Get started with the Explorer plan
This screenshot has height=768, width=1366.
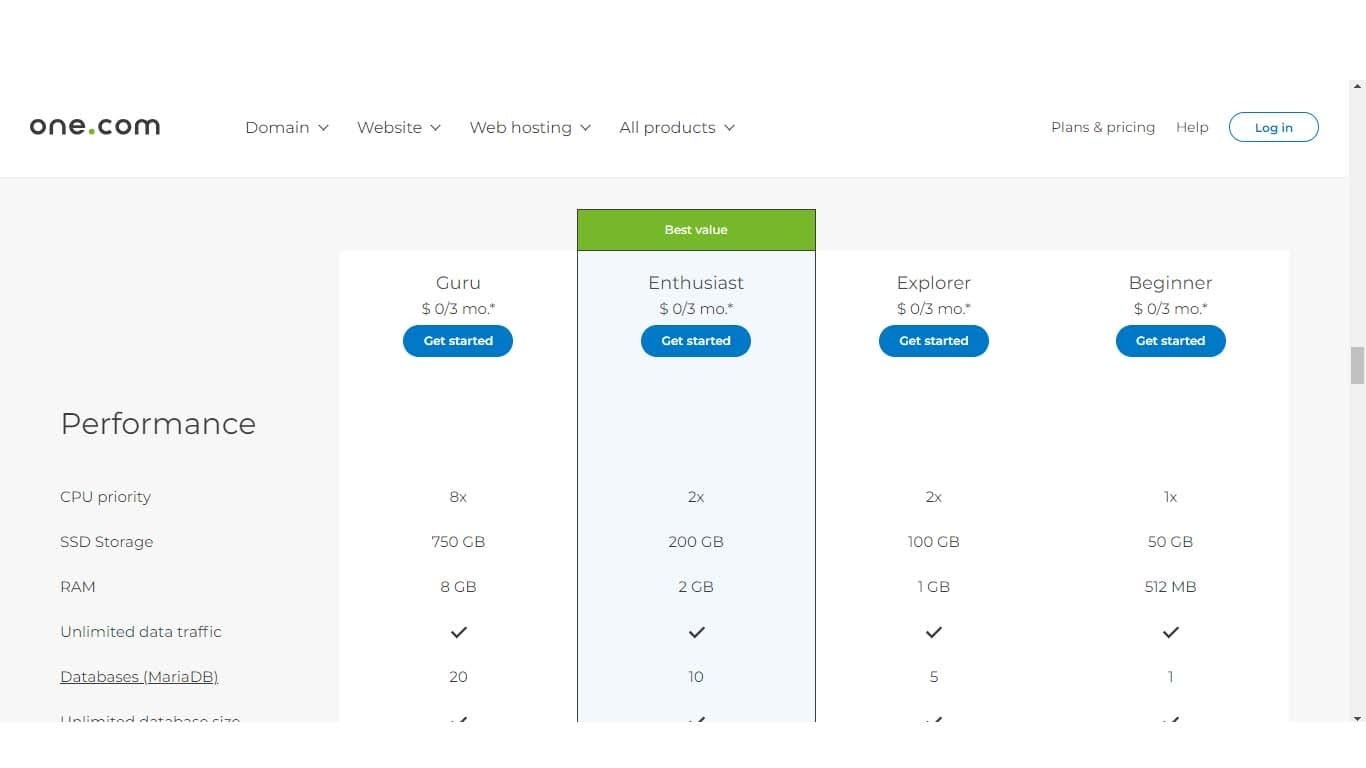[x=934, y=341]
